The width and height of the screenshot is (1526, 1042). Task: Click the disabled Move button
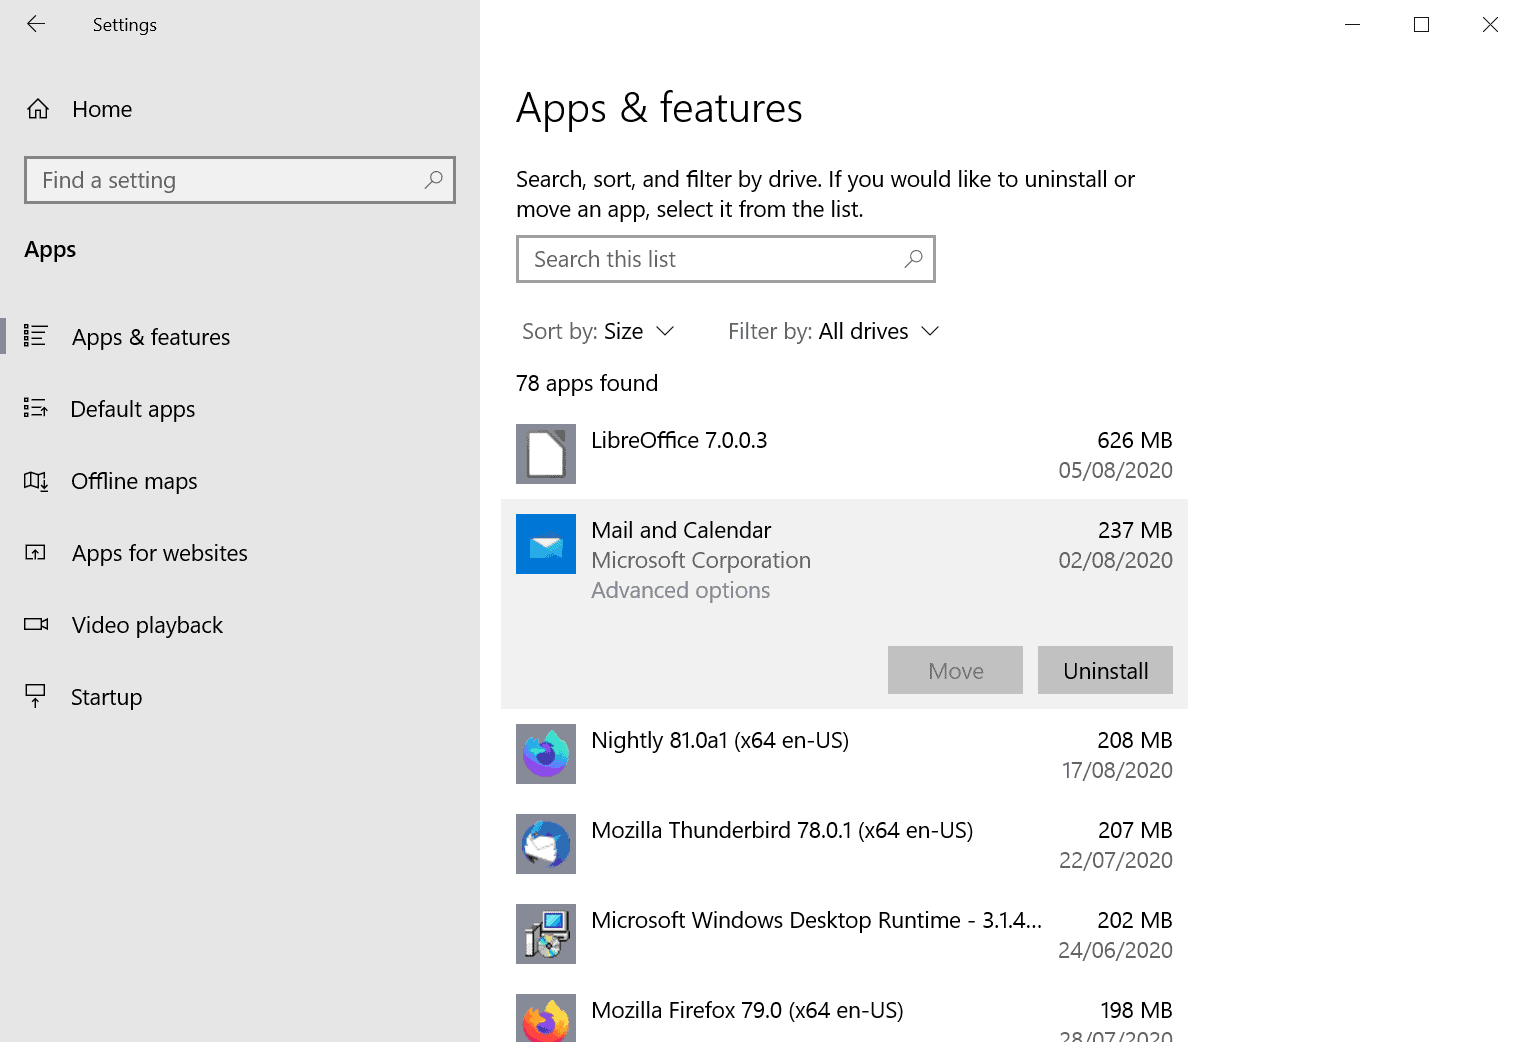(x=955, y=670)
